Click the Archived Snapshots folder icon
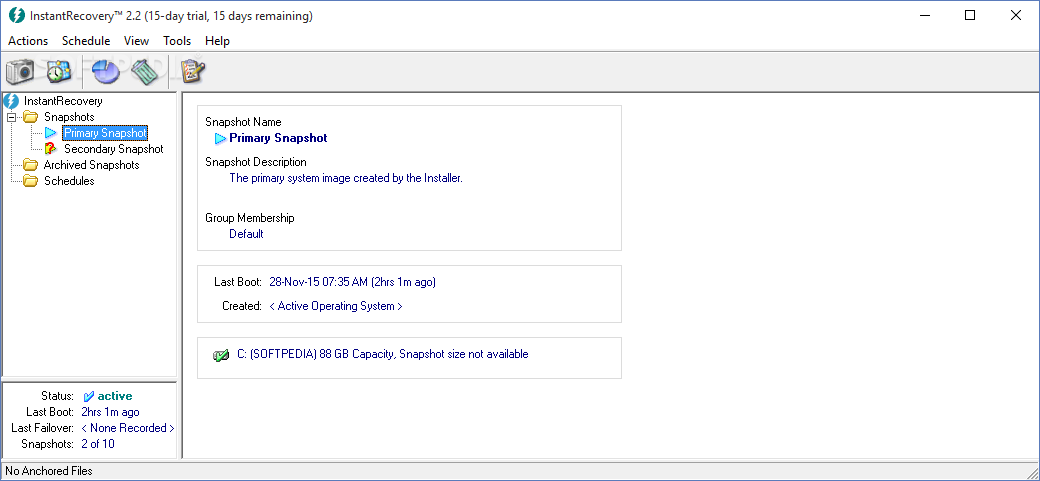The image size is (1040, 481). pos(31,165)
